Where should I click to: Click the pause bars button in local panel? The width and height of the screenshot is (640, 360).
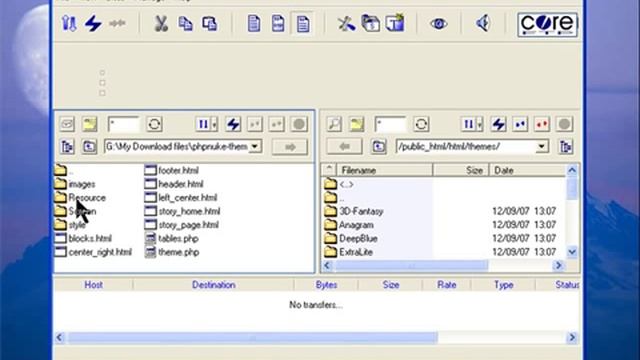tap(203, 124)
